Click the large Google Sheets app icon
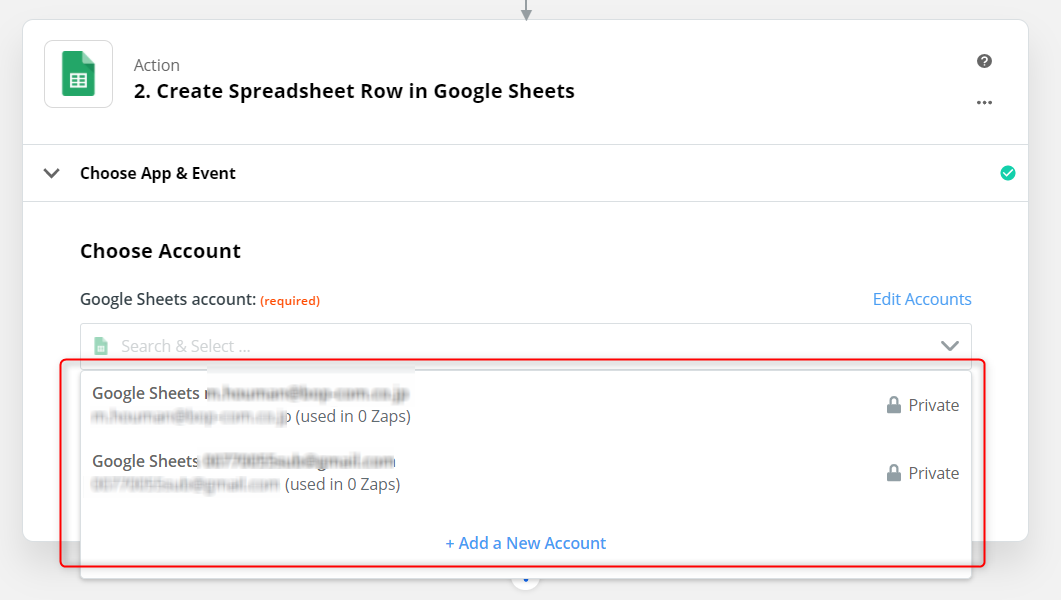 (x=78, y=74)
